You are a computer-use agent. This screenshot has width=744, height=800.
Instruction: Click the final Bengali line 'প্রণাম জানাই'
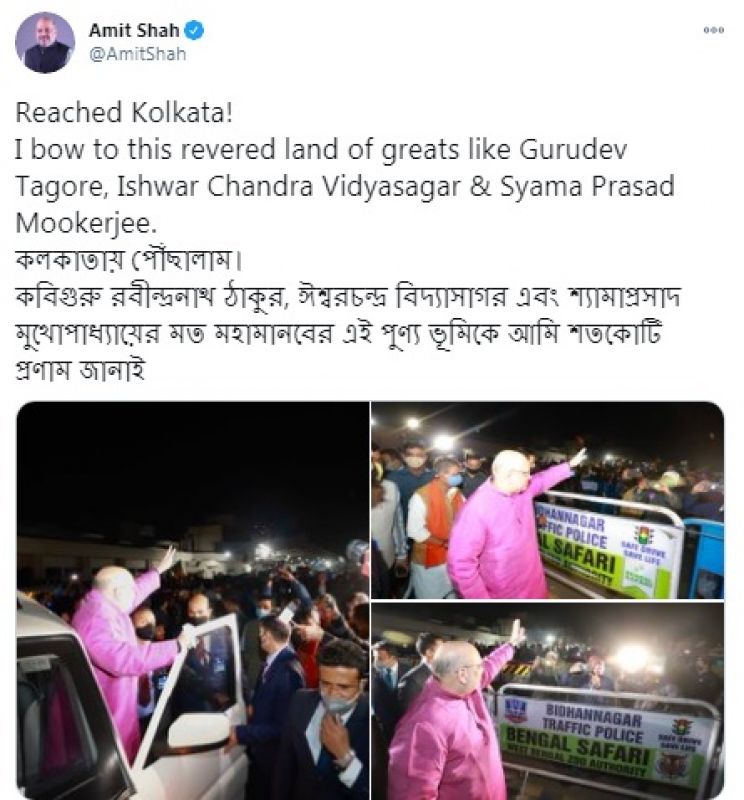point(81,370)
